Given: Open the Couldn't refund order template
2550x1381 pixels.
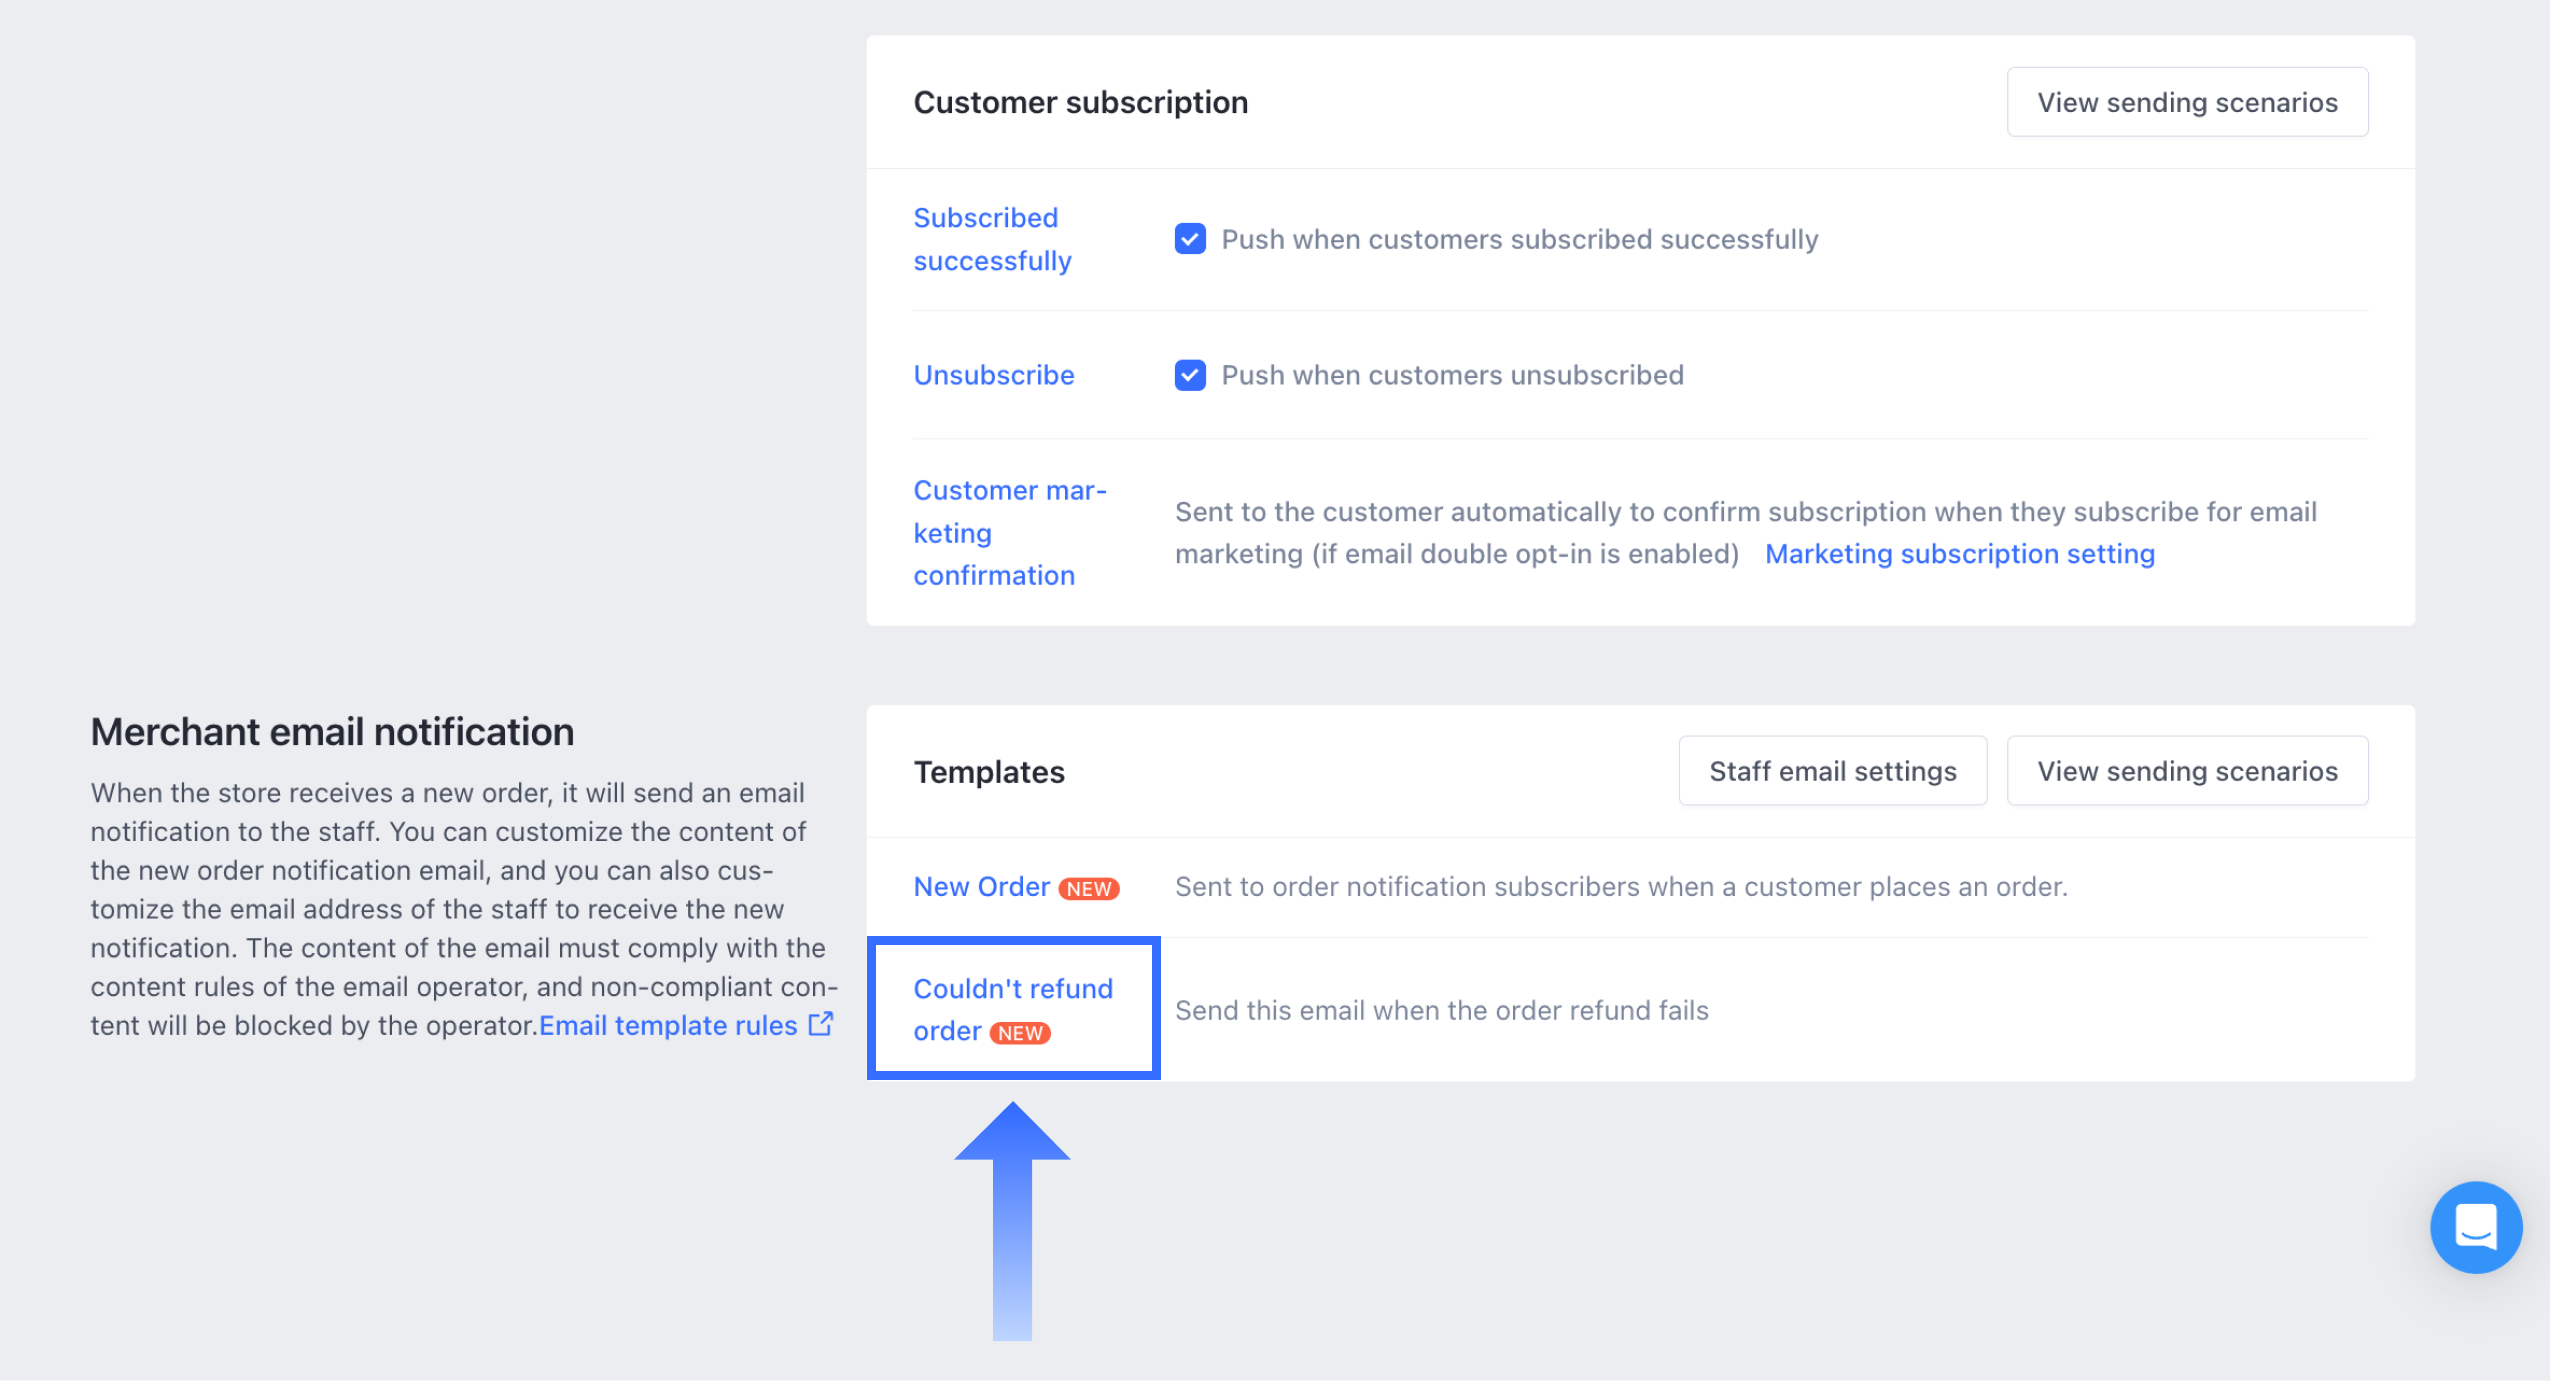Looking at the screenshot, I should tap(1012, 1009).
